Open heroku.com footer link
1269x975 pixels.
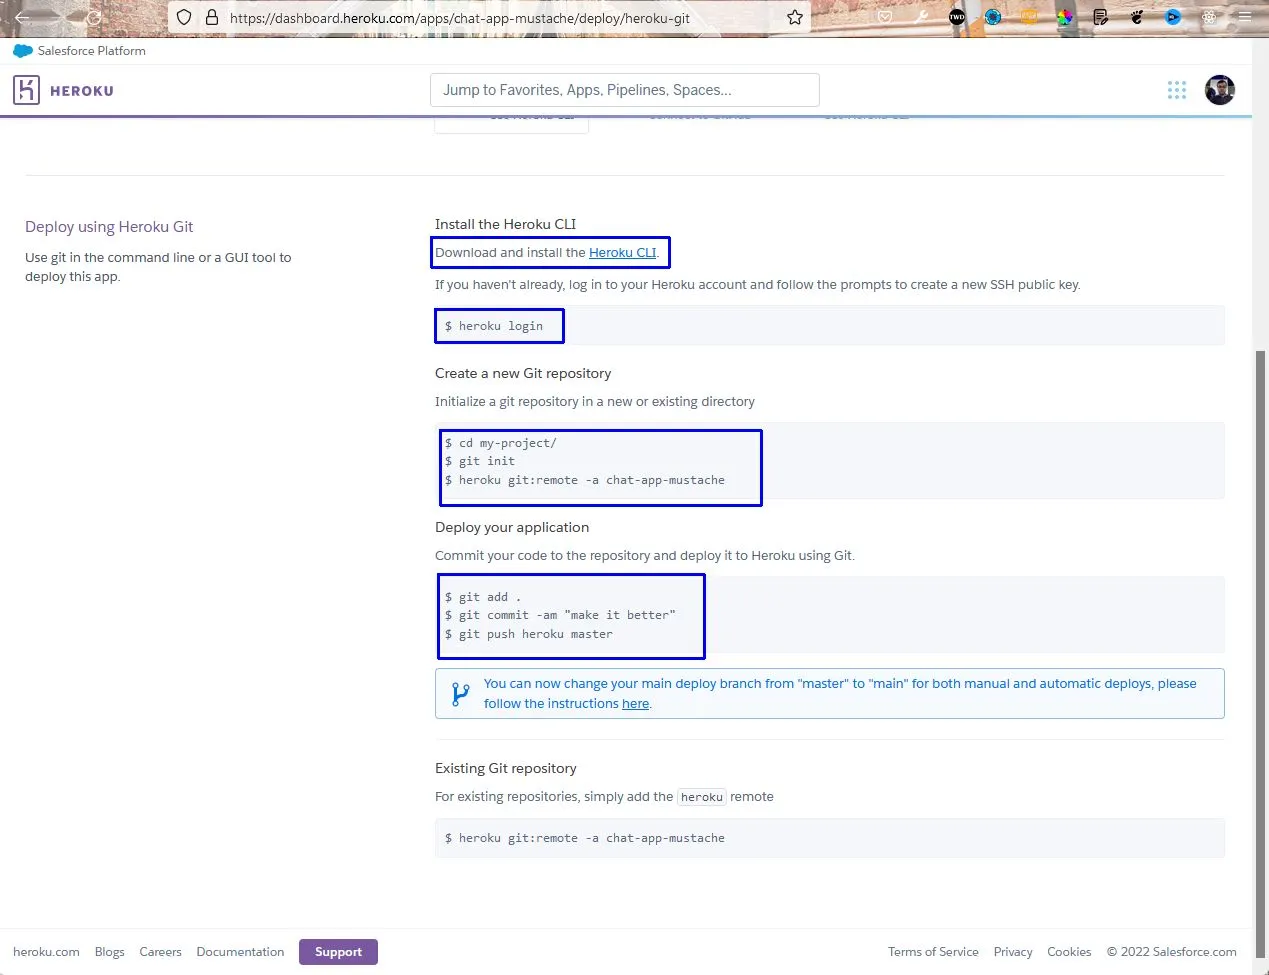pos(46,952)
